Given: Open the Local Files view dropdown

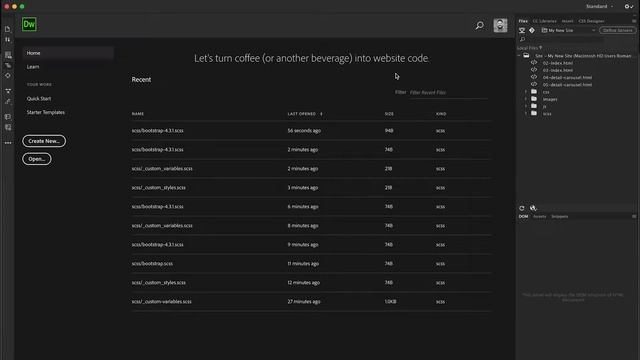Looking at the screenshot, I should [x=529, y=48].
